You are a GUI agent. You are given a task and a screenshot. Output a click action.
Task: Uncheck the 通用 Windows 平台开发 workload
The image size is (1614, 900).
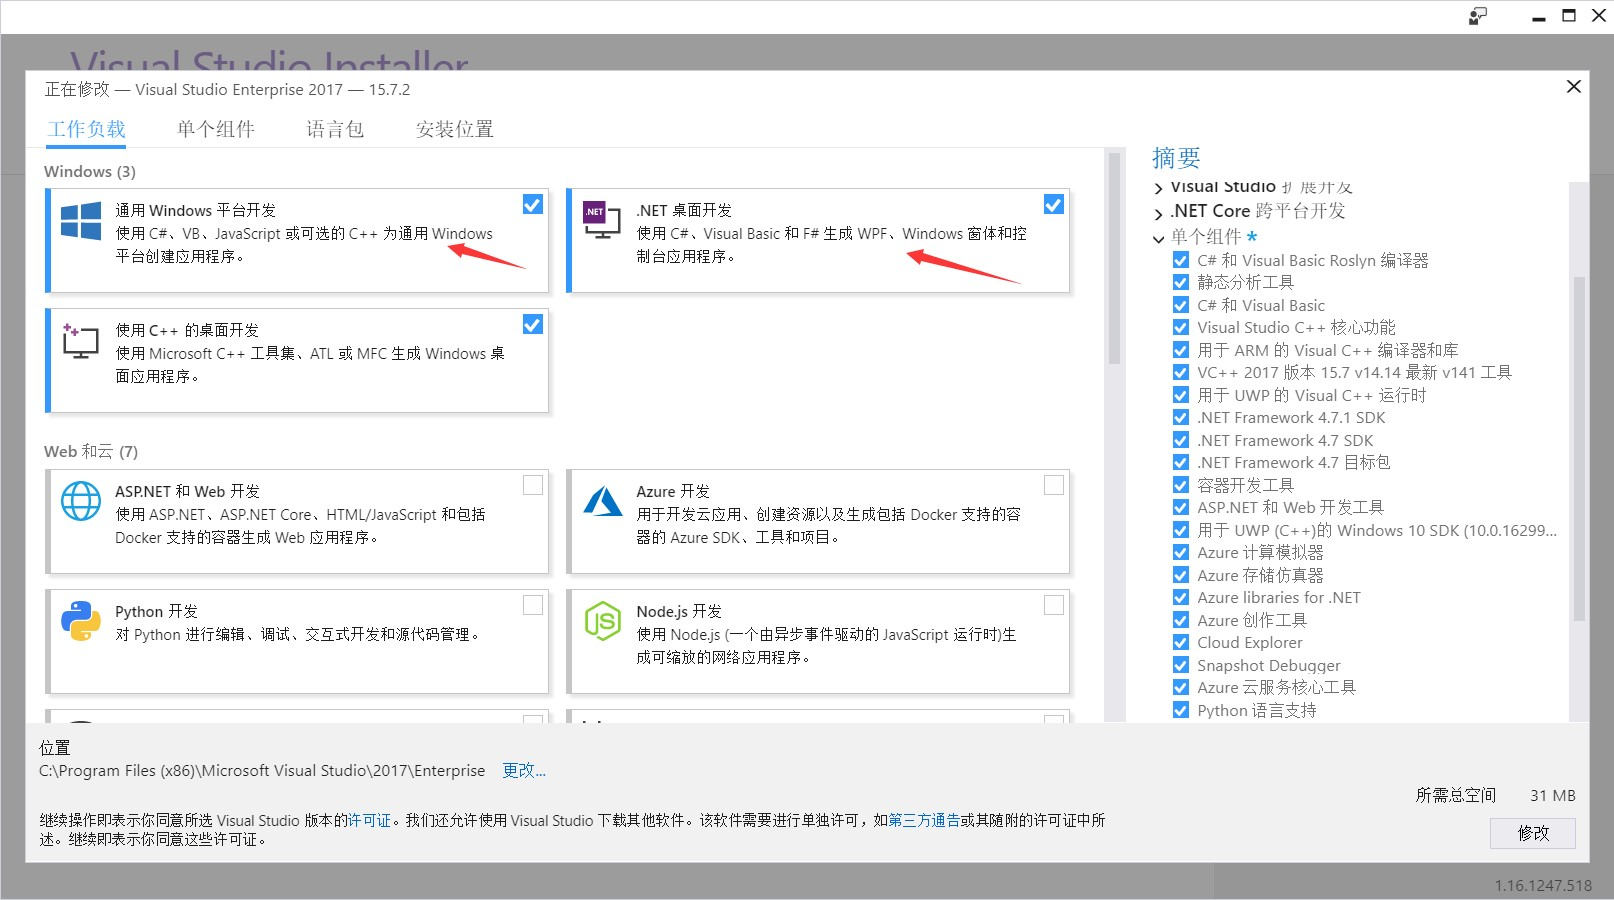pos(533,204)
